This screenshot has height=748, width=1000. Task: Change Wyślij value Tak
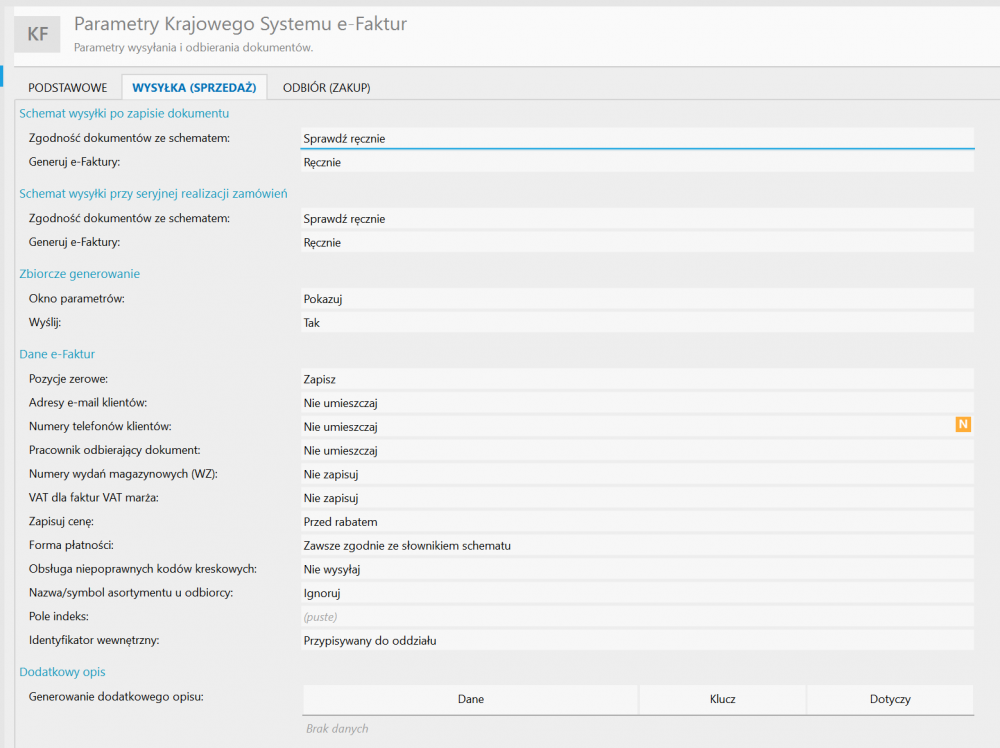coord(637,323)
